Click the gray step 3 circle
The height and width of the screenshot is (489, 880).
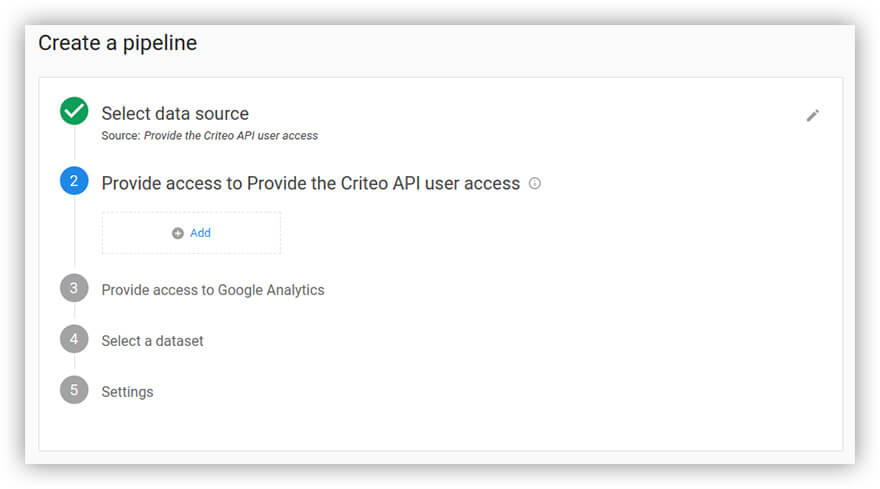coord(74,289)
